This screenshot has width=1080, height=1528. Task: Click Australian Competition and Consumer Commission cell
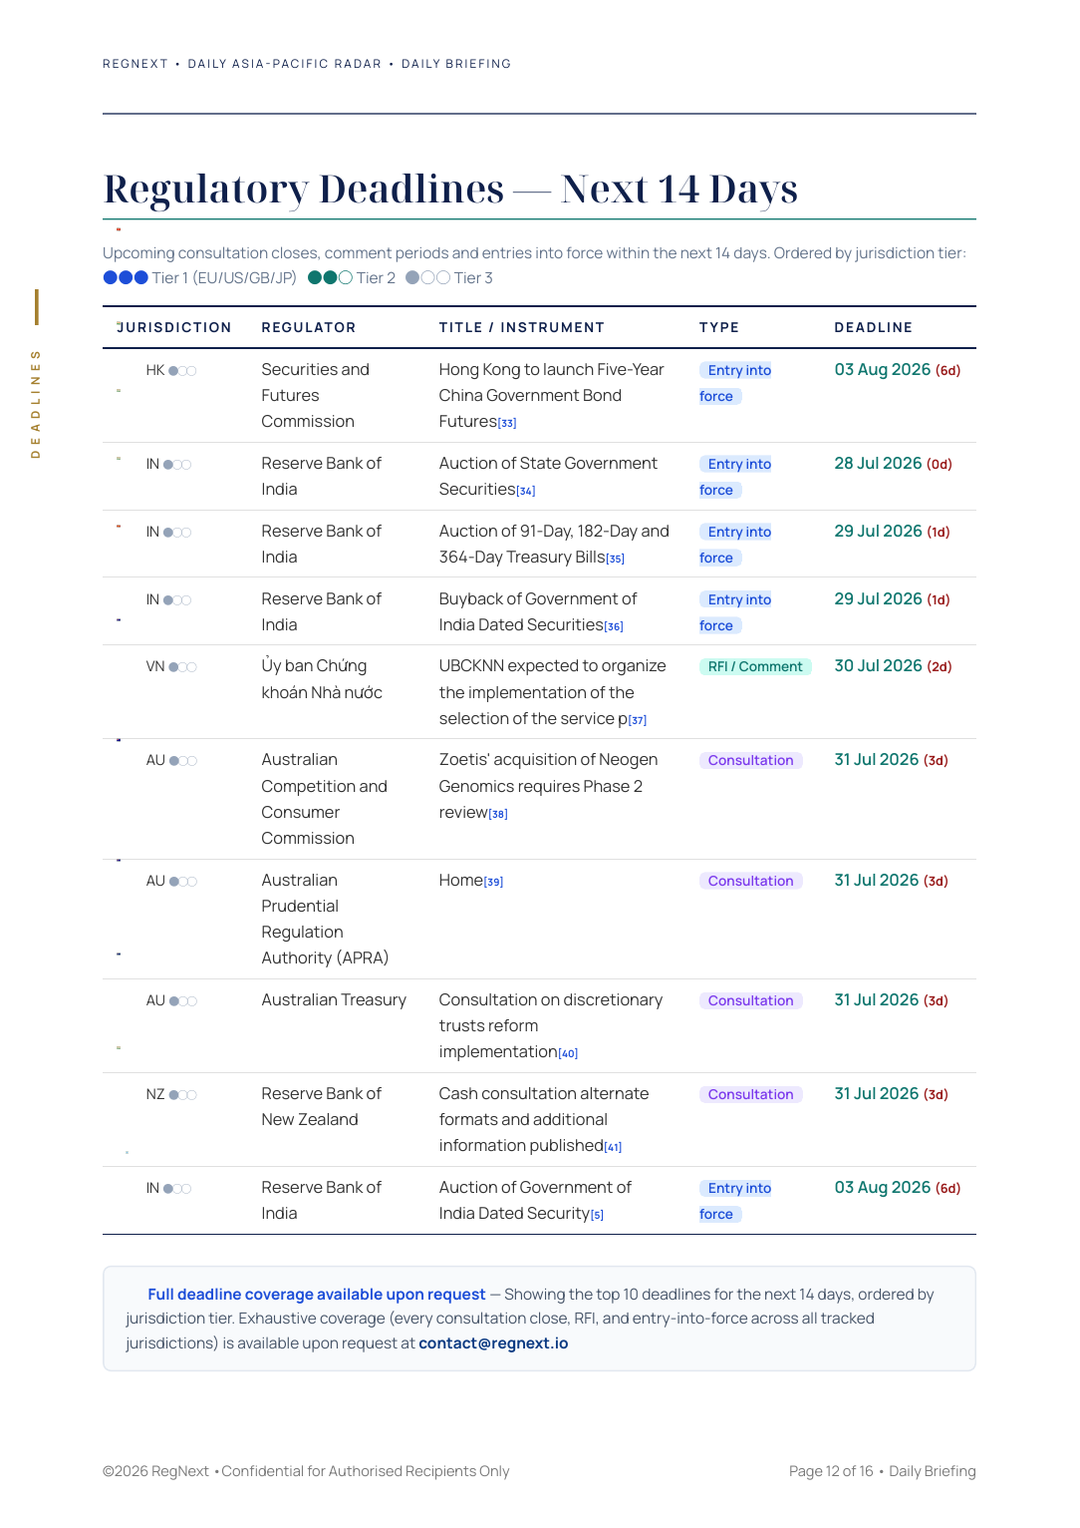coord(324,799)
